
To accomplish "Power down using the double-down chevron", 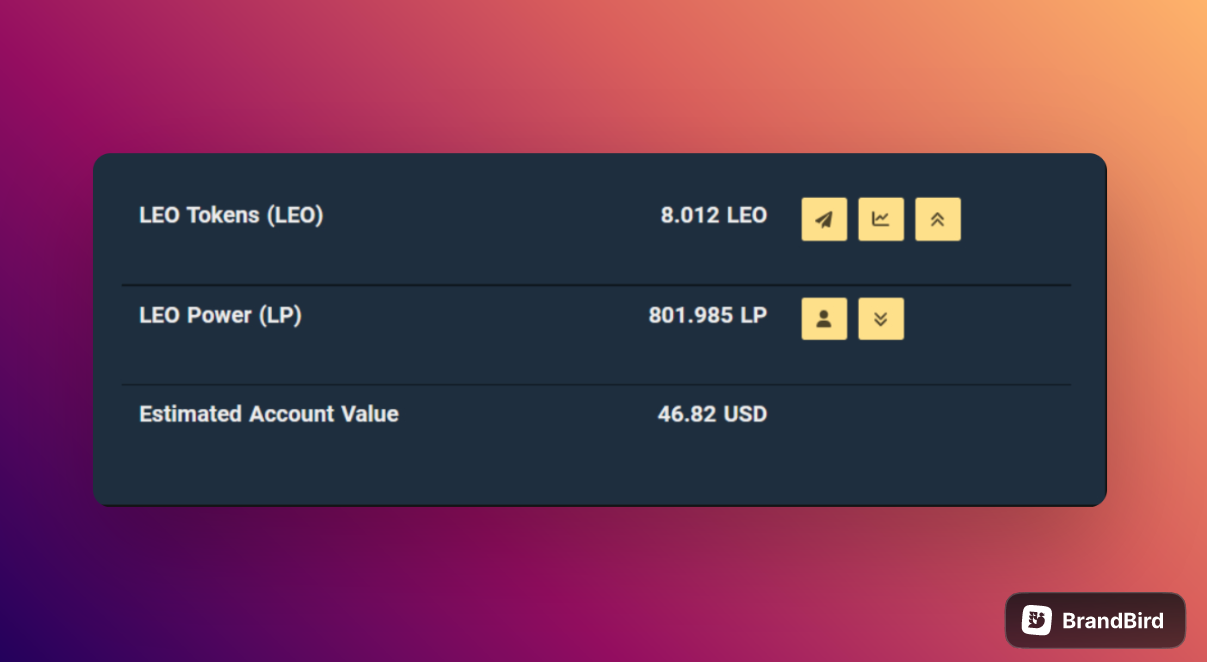I will [881, 319].
